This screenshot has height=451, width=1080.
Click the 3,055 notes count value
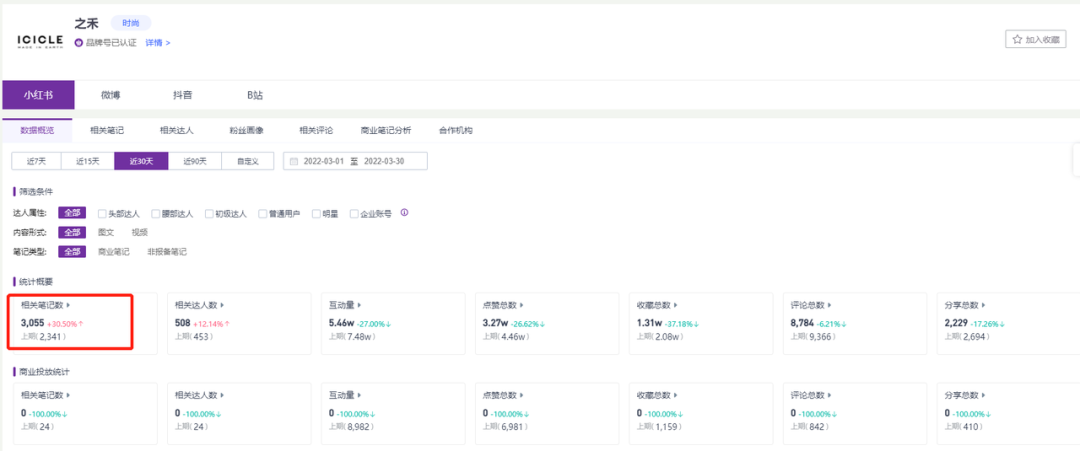[x=32, y=322]
